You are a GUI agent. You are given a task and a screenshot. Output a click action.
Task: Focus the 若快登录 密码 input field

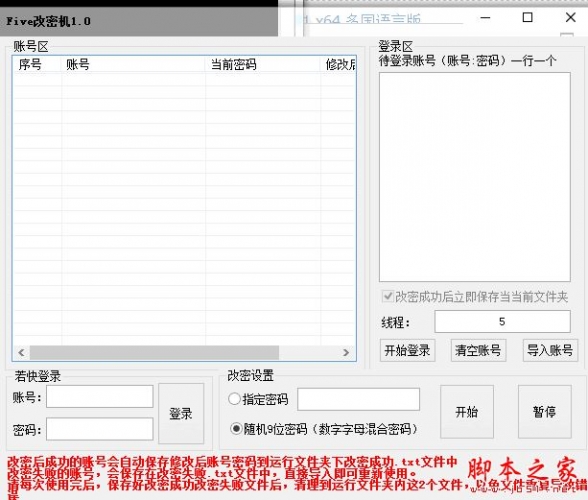pos(100,429)
